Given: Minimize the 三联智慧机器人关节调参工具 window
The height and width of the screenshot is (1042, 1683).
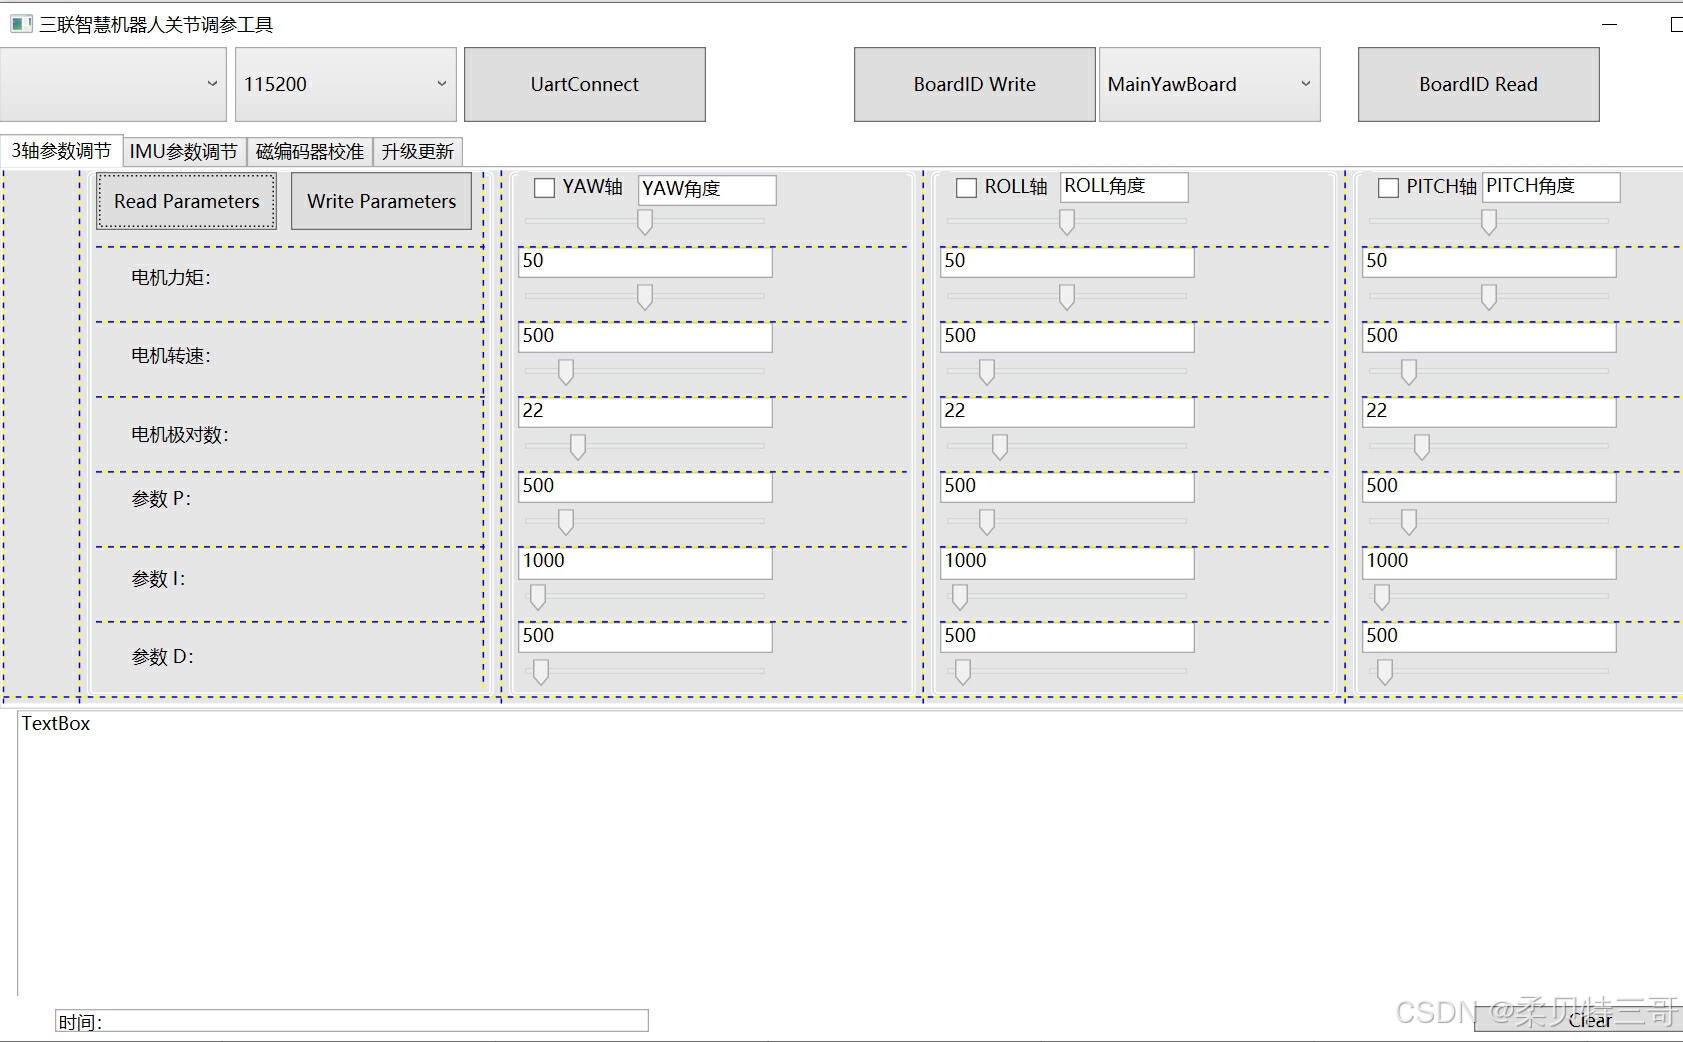Looking at the screenshot, I should (1609, 24).
